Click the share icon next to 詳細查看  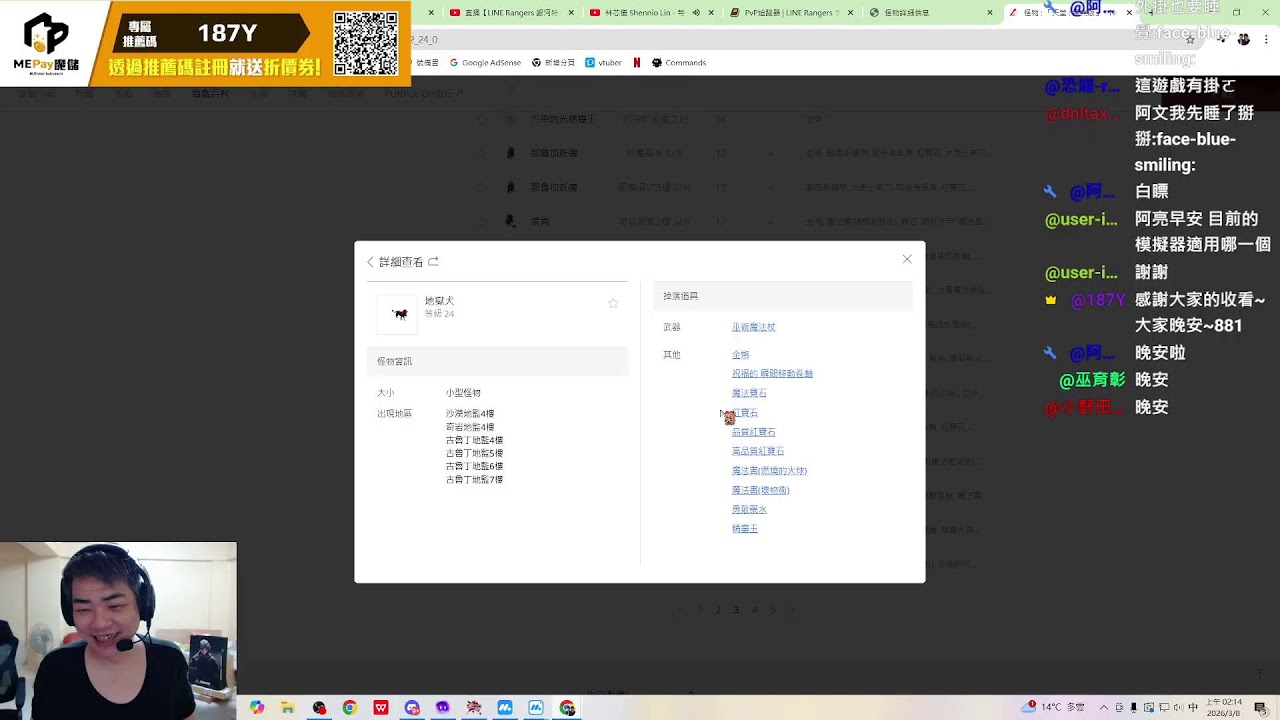click(433, 262)
